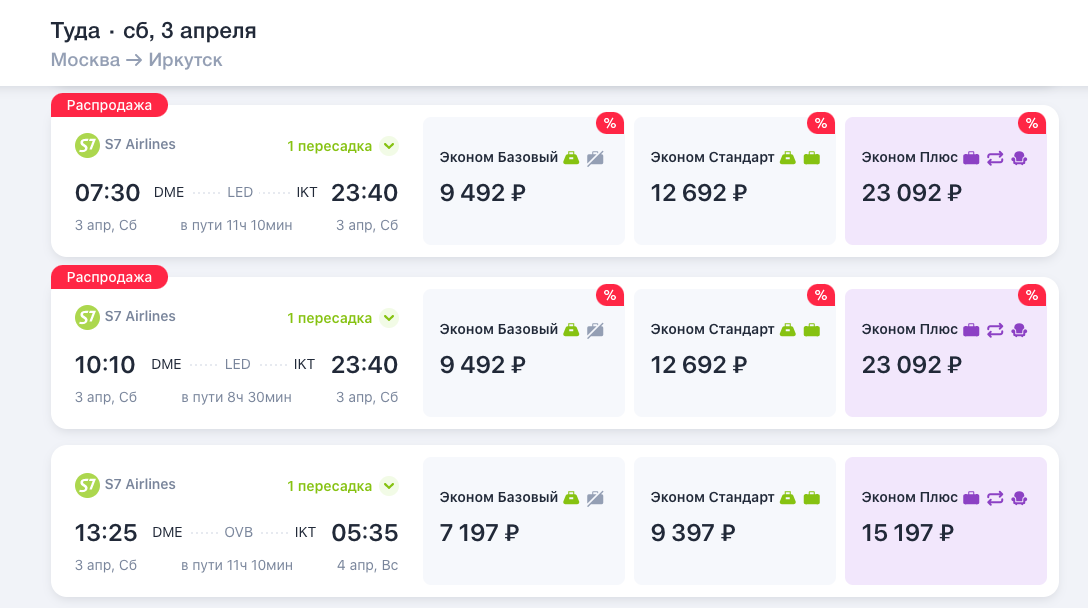Click the S7 logo on the 13:25 flight
The image size is (1088, 608).
[x=87, y=485]
